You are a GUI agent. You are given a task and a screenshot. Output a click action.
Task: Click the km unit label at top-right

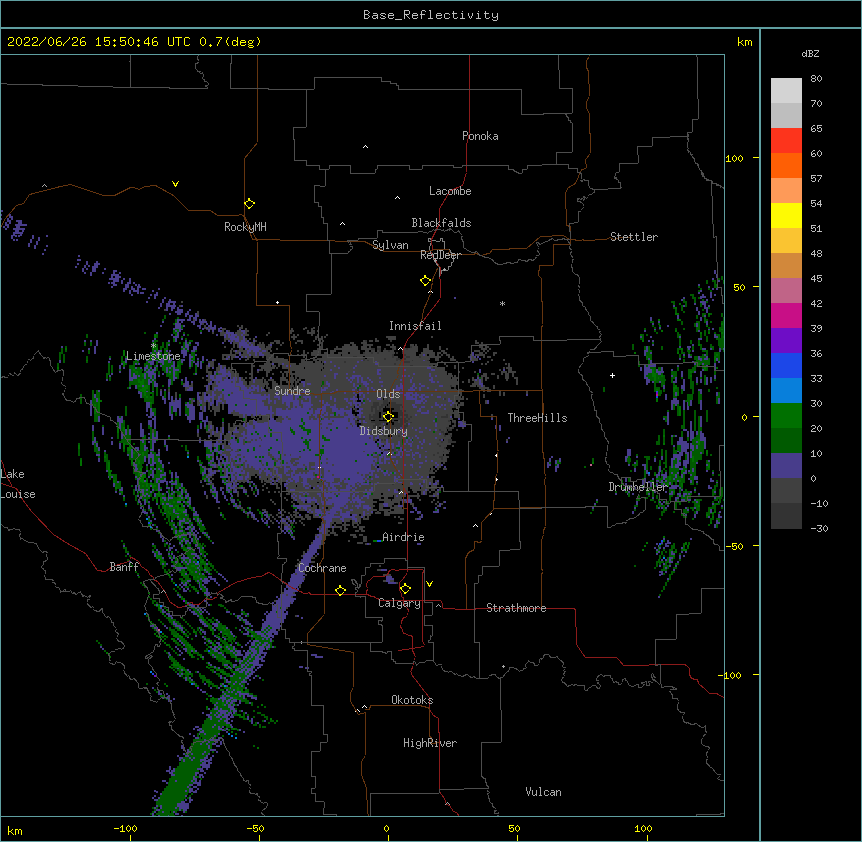point(745,42)
